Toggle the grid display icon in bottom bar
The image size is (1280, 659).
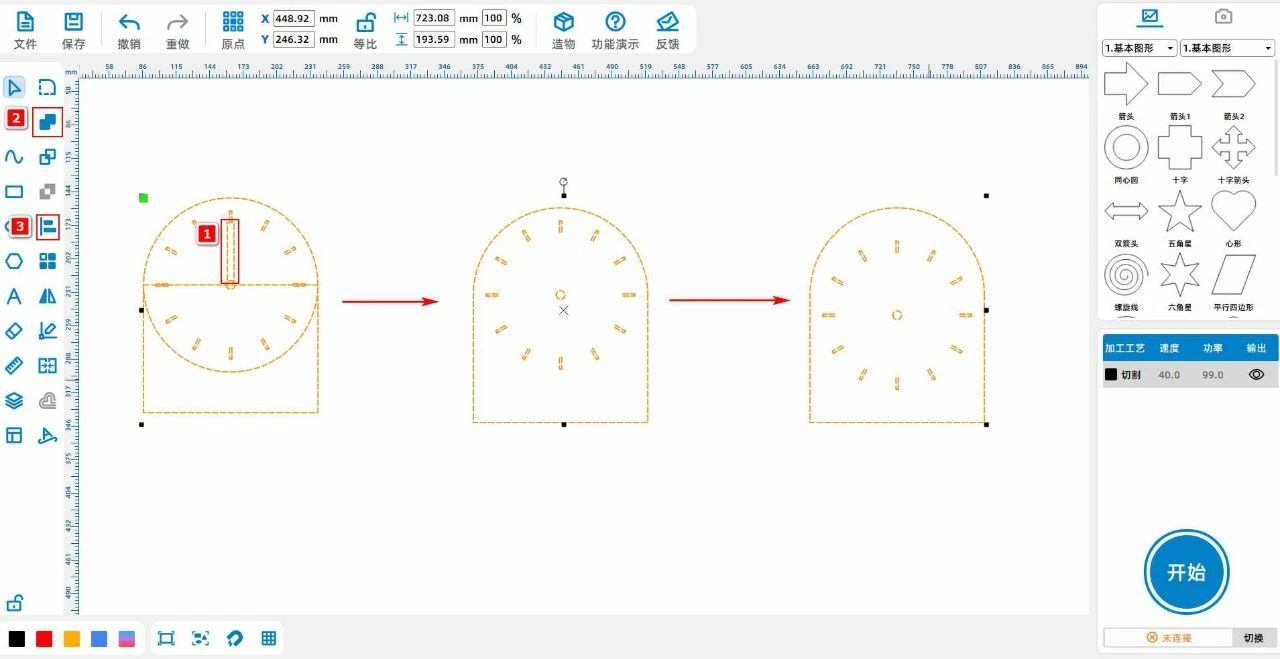268,638
